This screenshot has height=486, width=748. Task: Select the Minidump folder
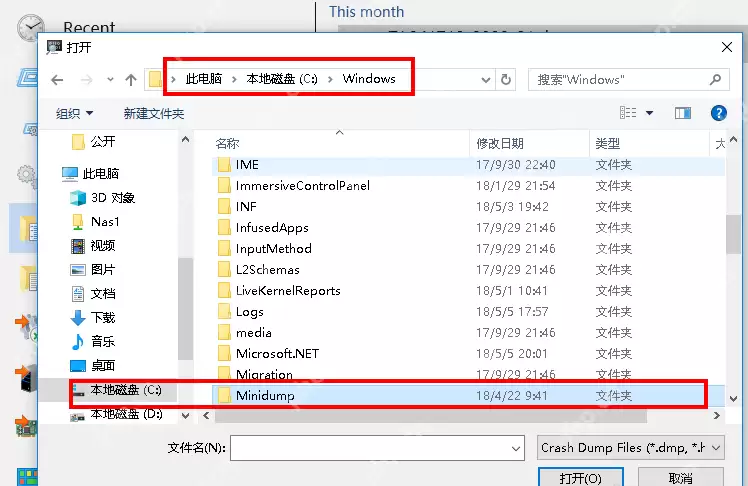(x=458, y=395)
